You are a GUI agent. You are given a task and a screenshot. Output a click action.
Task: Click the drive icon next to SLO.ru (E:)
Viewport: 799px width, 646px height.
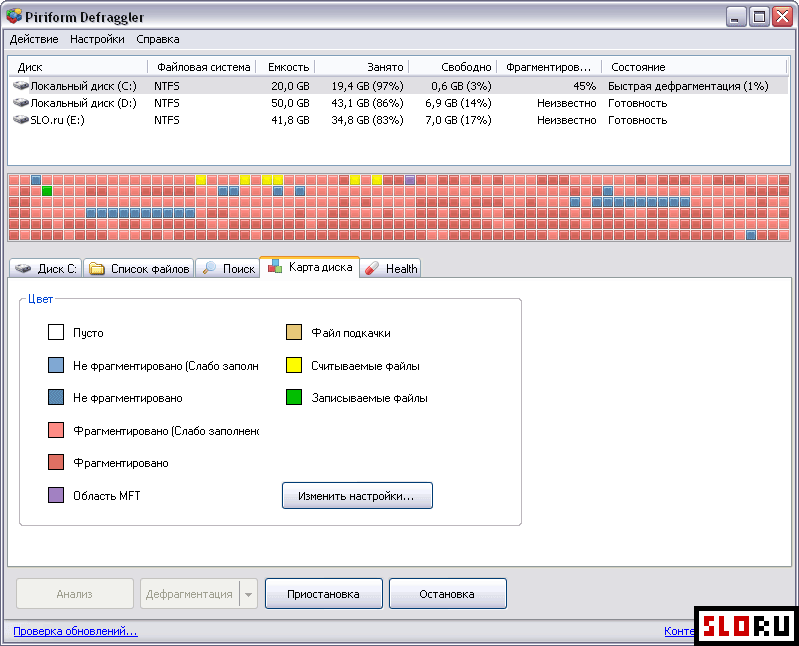point(21,119)
